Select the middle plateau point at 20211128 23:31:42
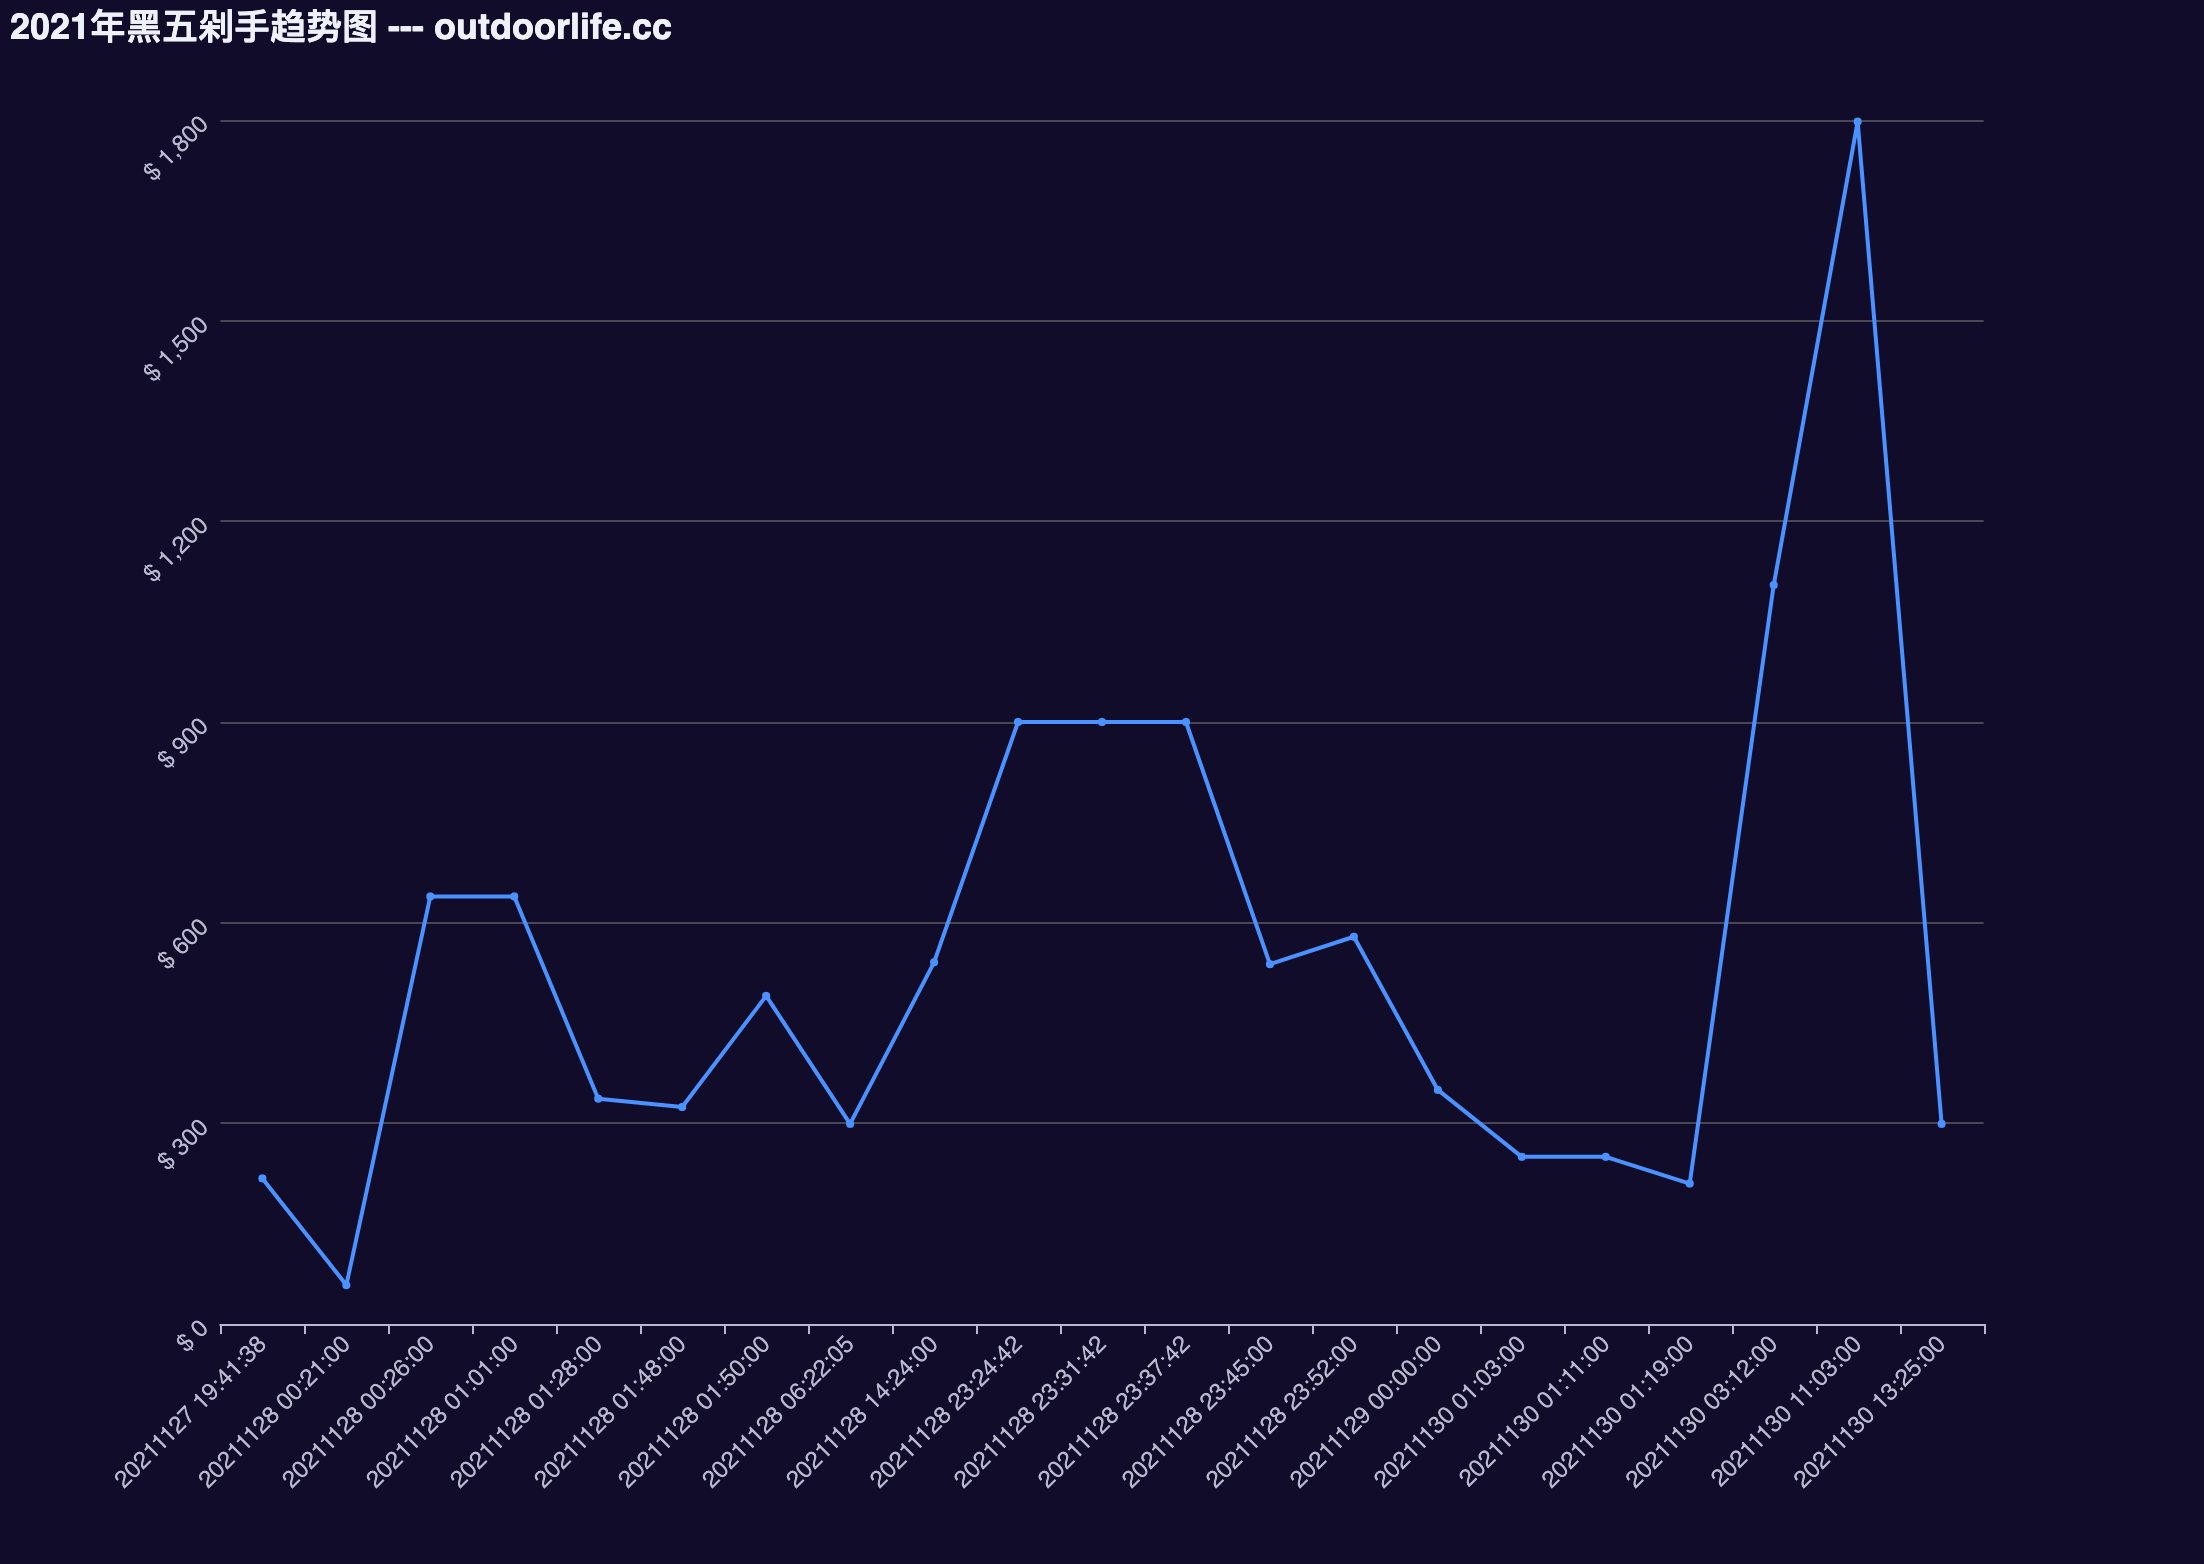This screenshot has width=2204, height=1564. pyautogui.click(x=1102, y=722)
